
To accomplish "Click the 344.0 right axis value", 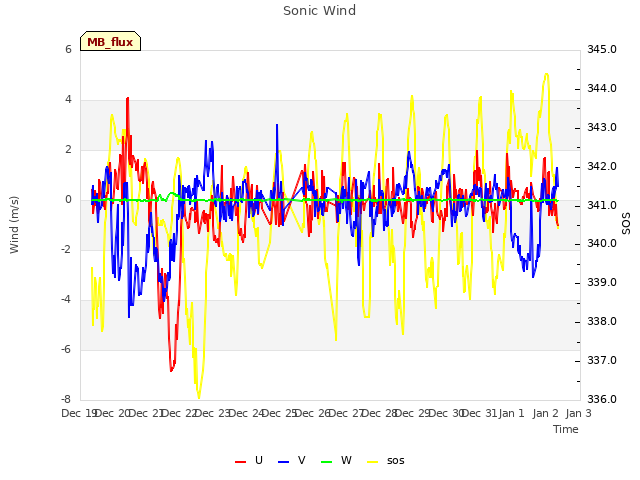I will [602, 88].
